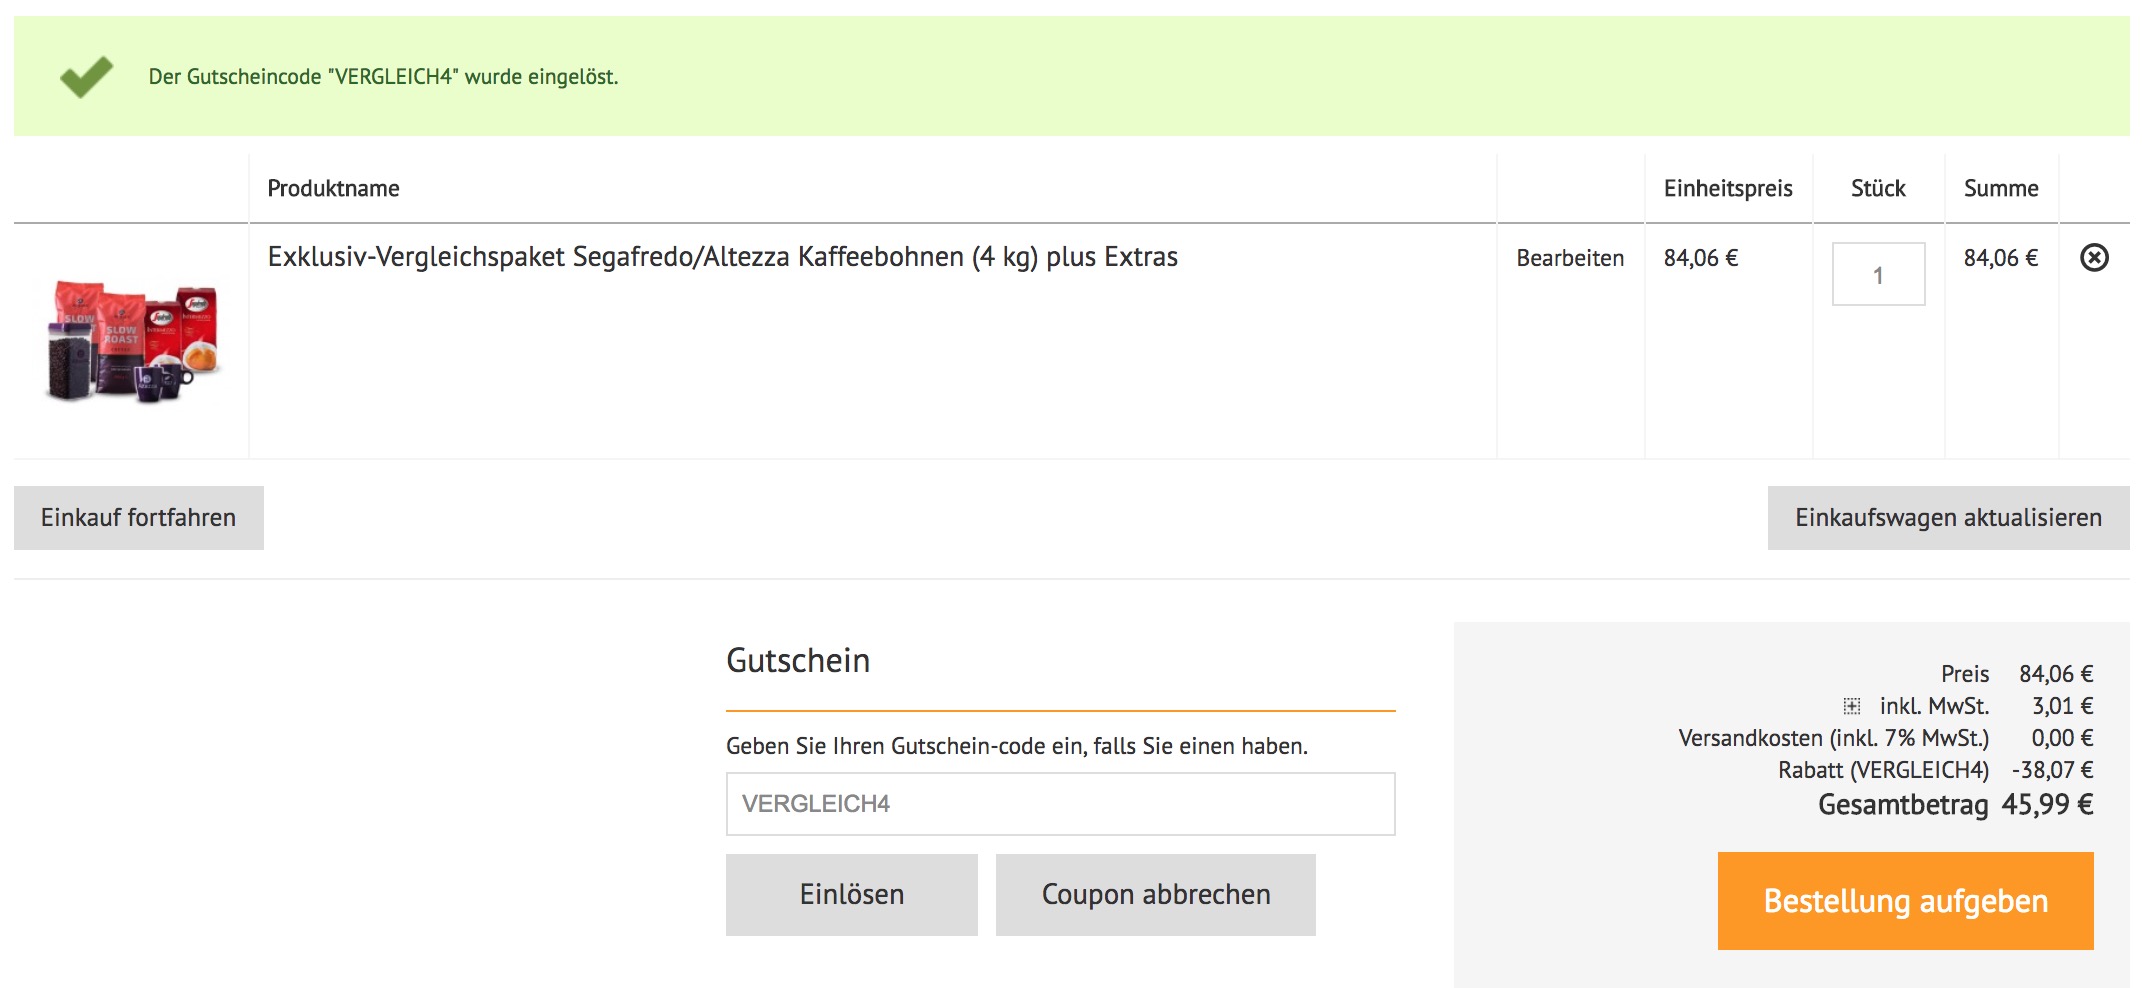Click the green success checkmark icon
Viewport: 2142px width, 988px height.
[x=86, y=77]
